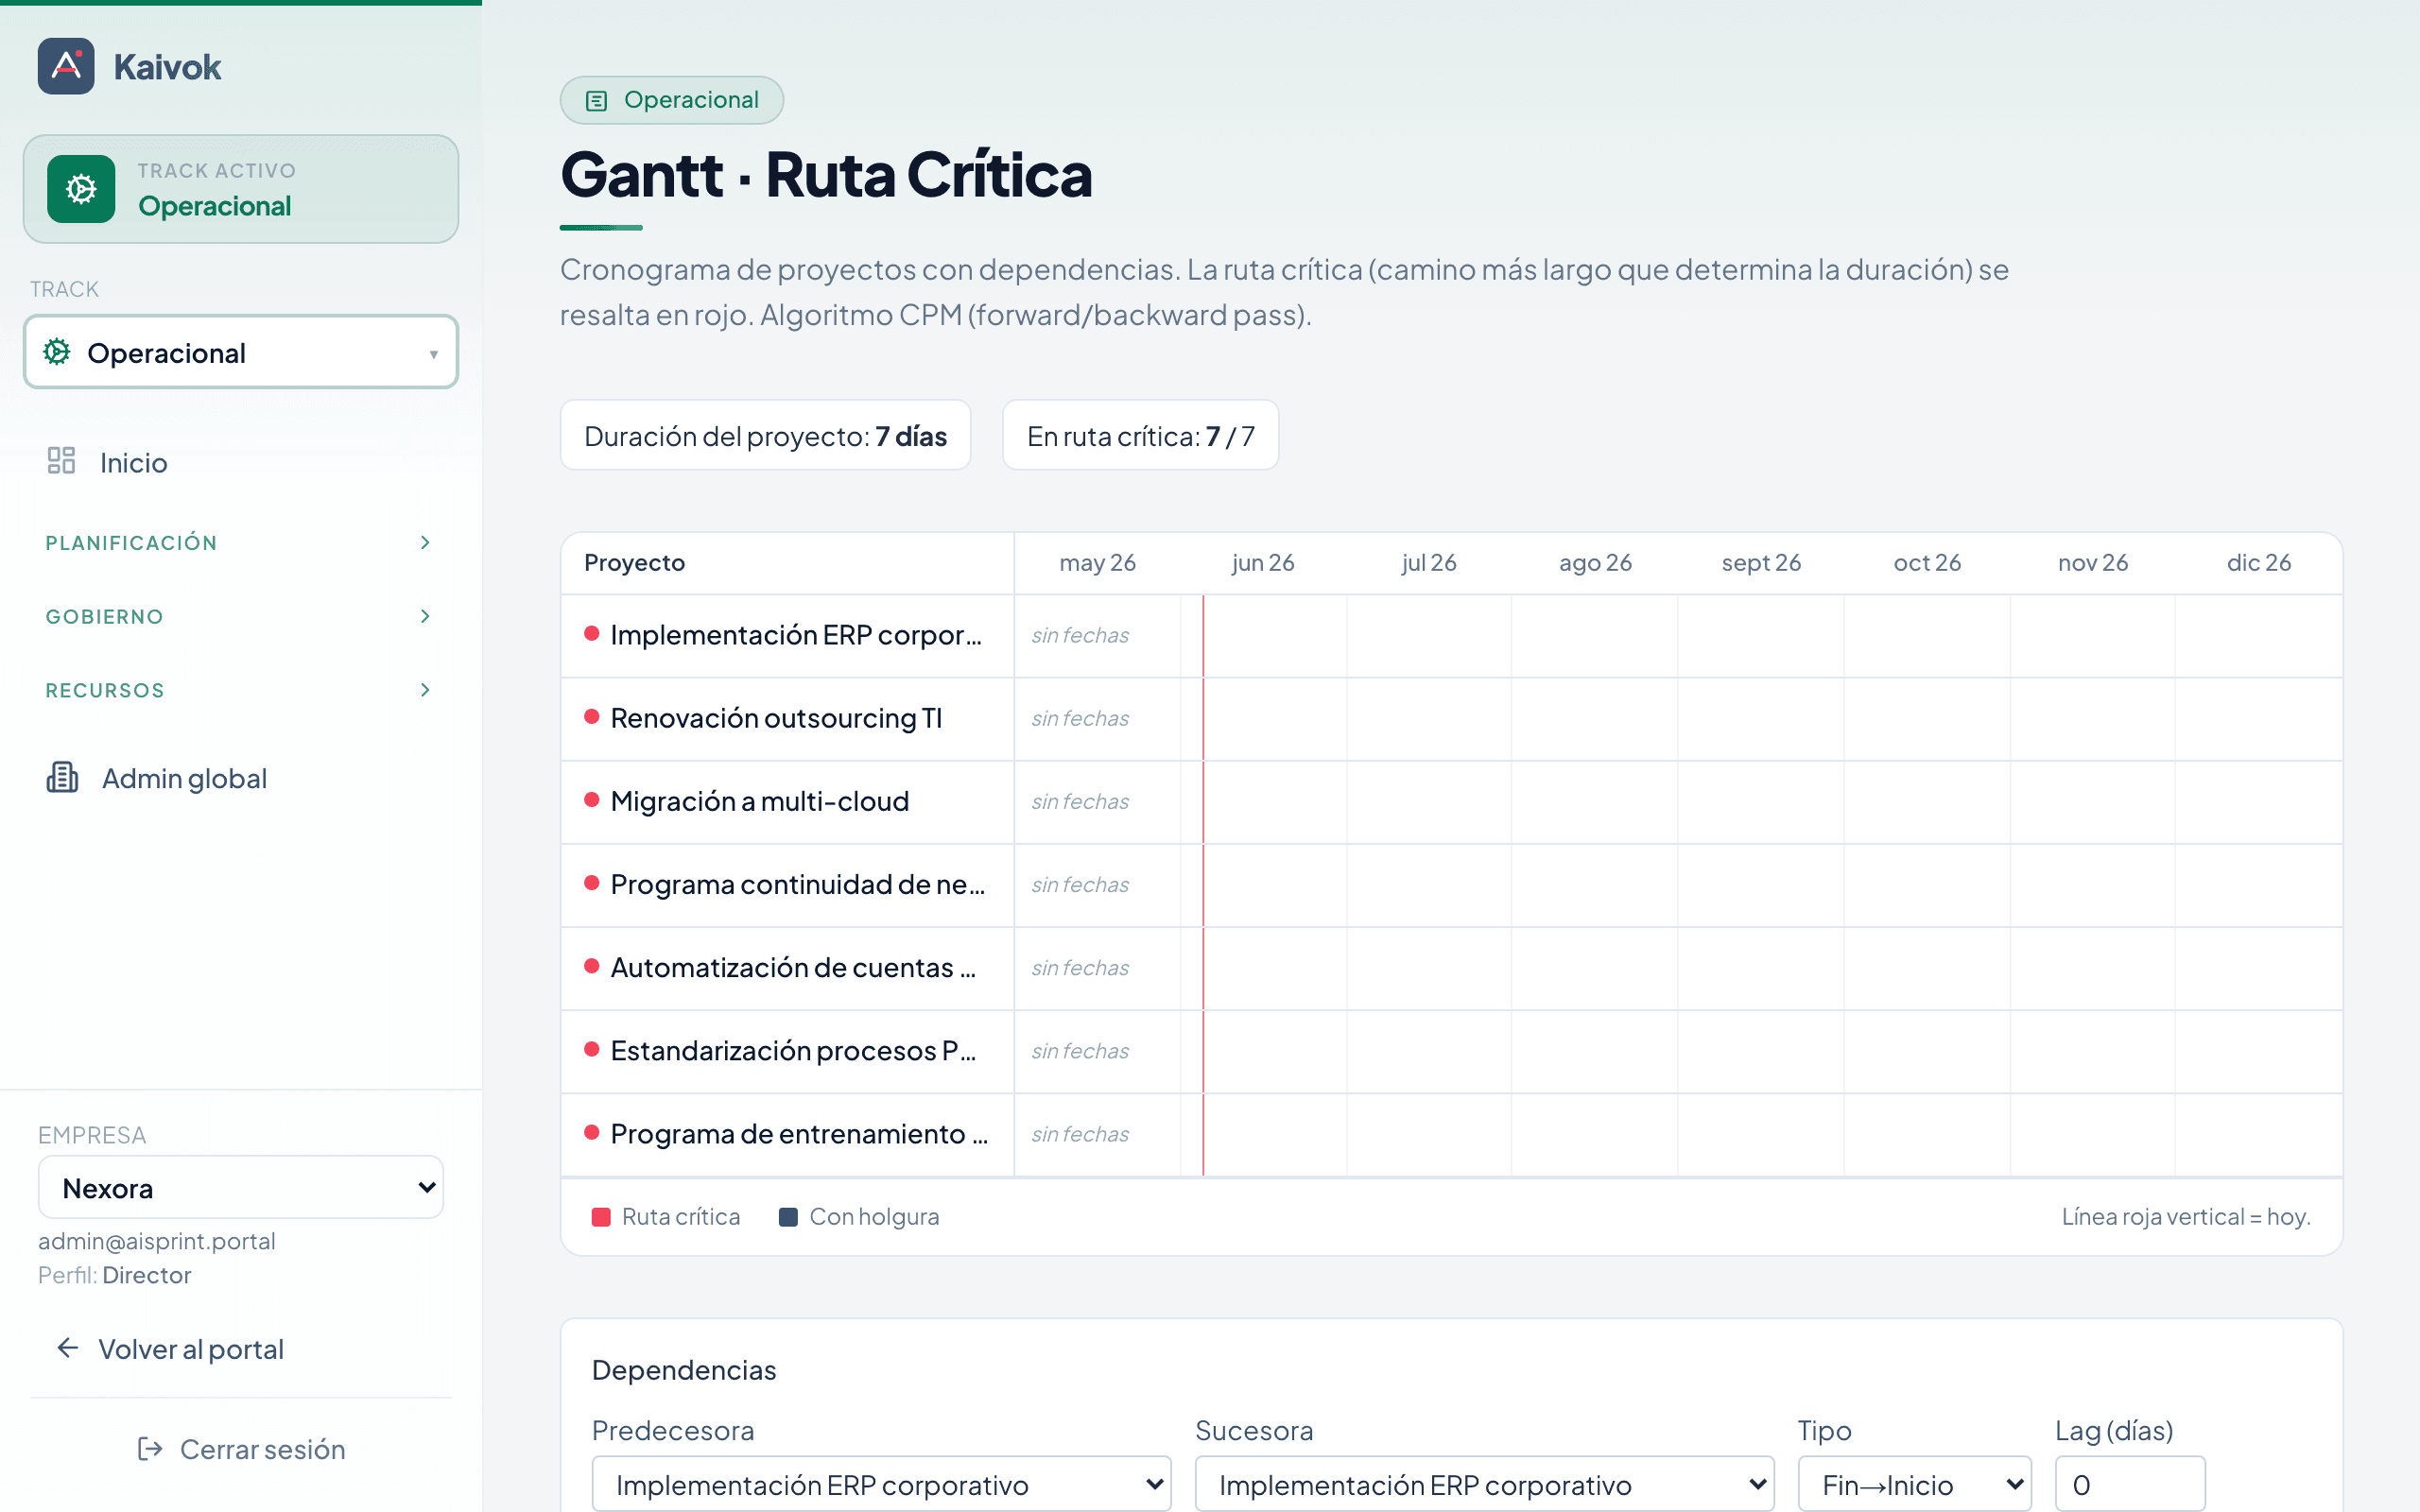Open the Empresa dropdown showing Nexora

(241, 1187)
